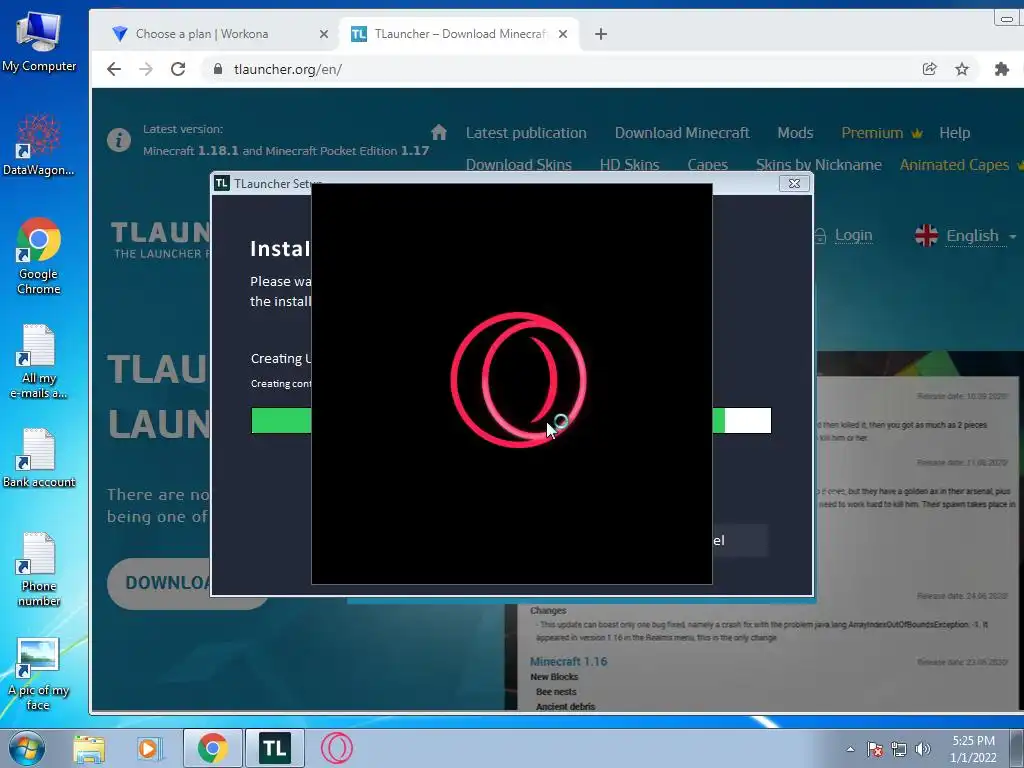The height and width of the screenshot is (768, 1024).
Task: Open File Explorer from taskbar
Action: (89, 748)
